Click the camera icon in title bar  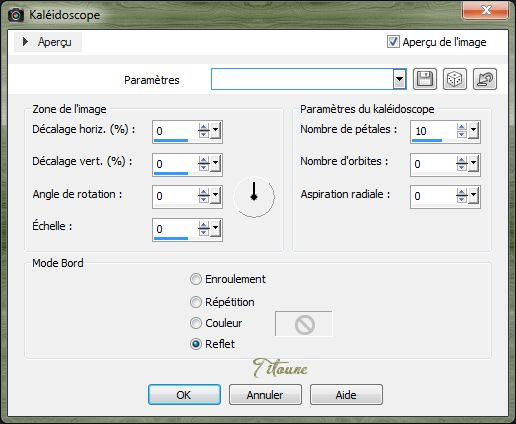pos(16,15)
